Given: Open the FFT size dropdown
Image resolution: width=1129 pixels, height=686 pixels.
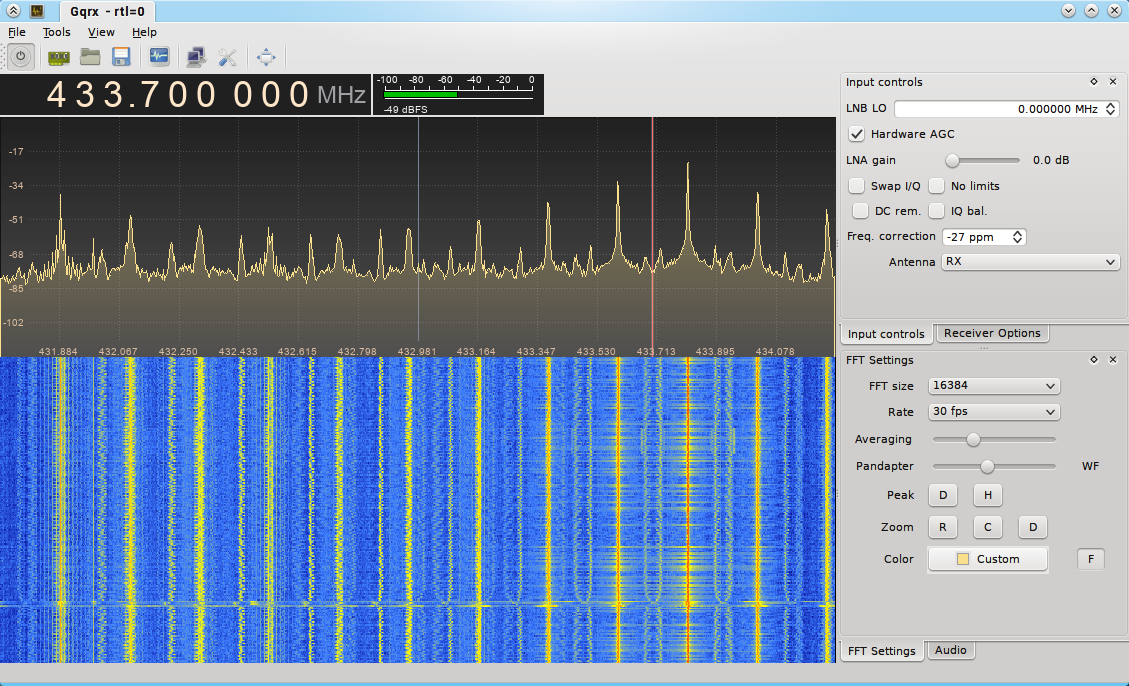Looking at the screenshot, I should pyautogui.click(x=993, y=385).
